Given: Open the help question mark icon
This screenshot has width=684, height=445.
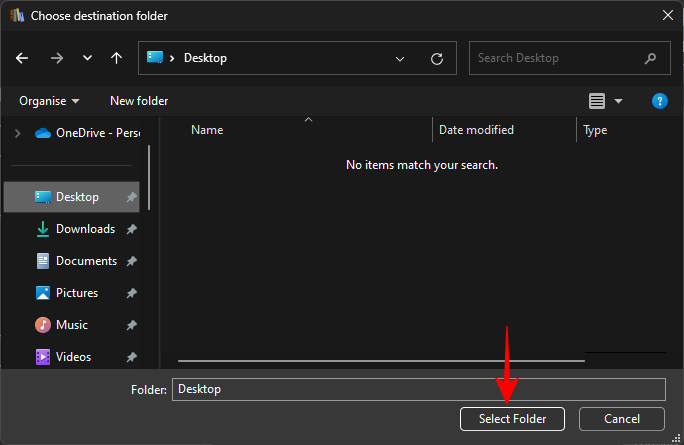Looking at the screenshot, I should click(x=659, y=101).
